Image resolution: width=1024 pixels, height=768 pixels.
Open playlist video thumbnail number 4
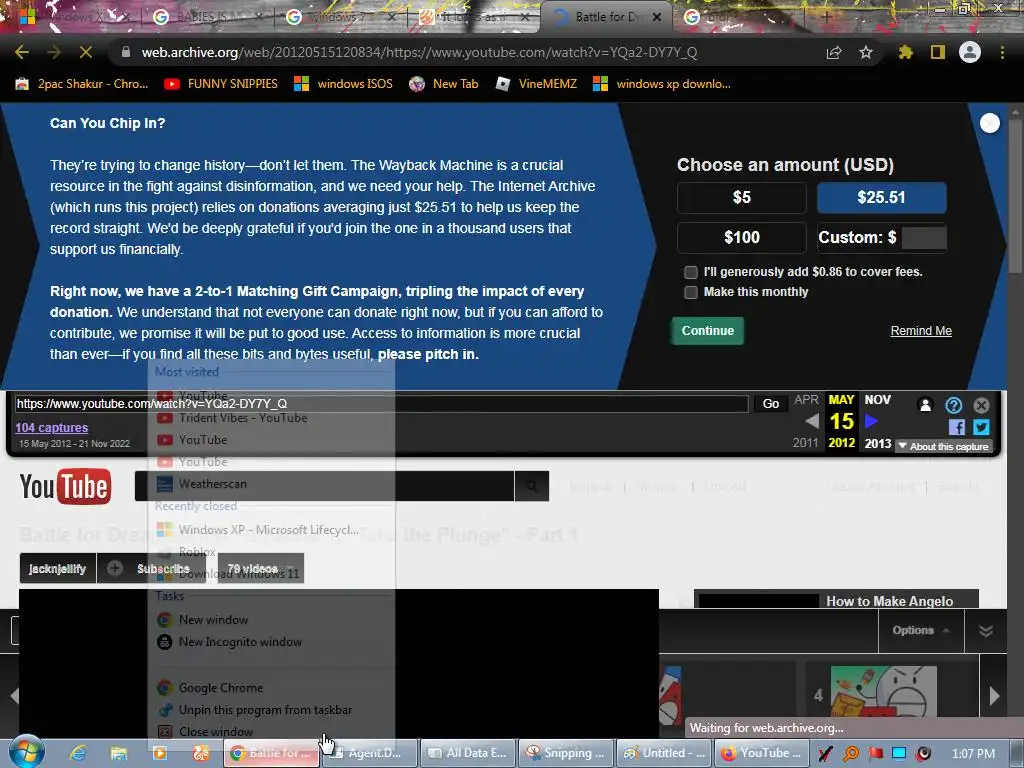(x=883, y=692)
